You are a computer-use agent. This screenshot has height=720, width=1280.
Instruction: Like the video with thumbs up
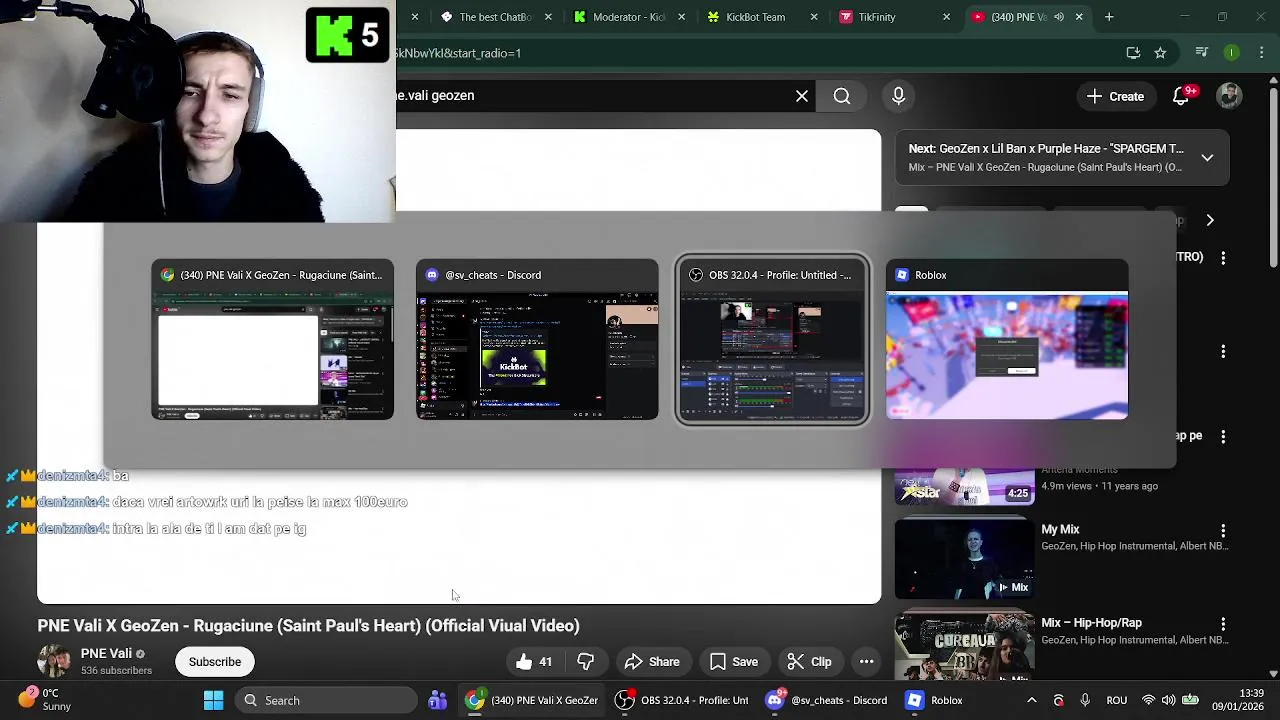[534, 662]
